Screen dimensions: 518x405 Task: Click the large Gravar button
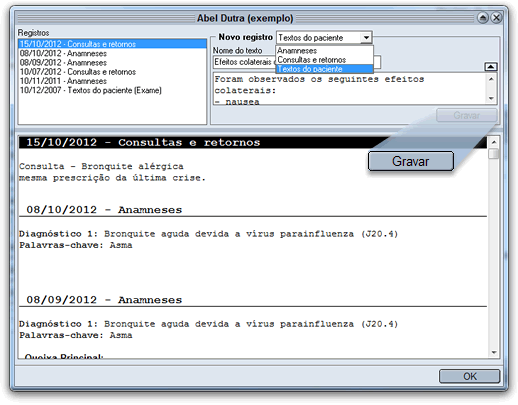tap(411, 161)
